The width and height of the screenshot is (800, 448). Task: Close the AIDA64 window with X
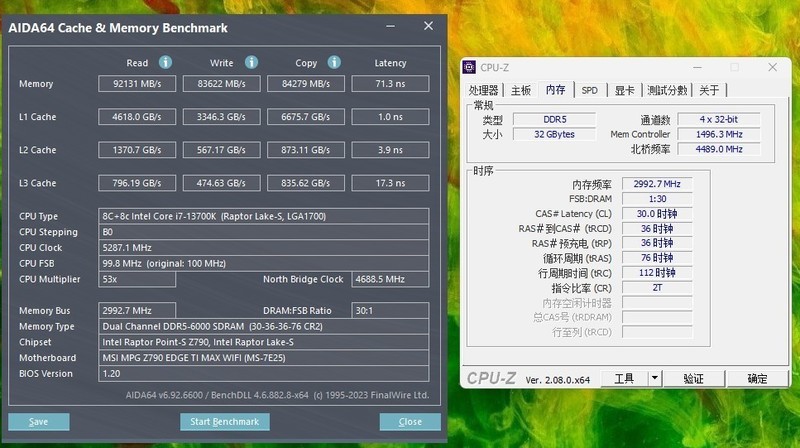[428, 26]
